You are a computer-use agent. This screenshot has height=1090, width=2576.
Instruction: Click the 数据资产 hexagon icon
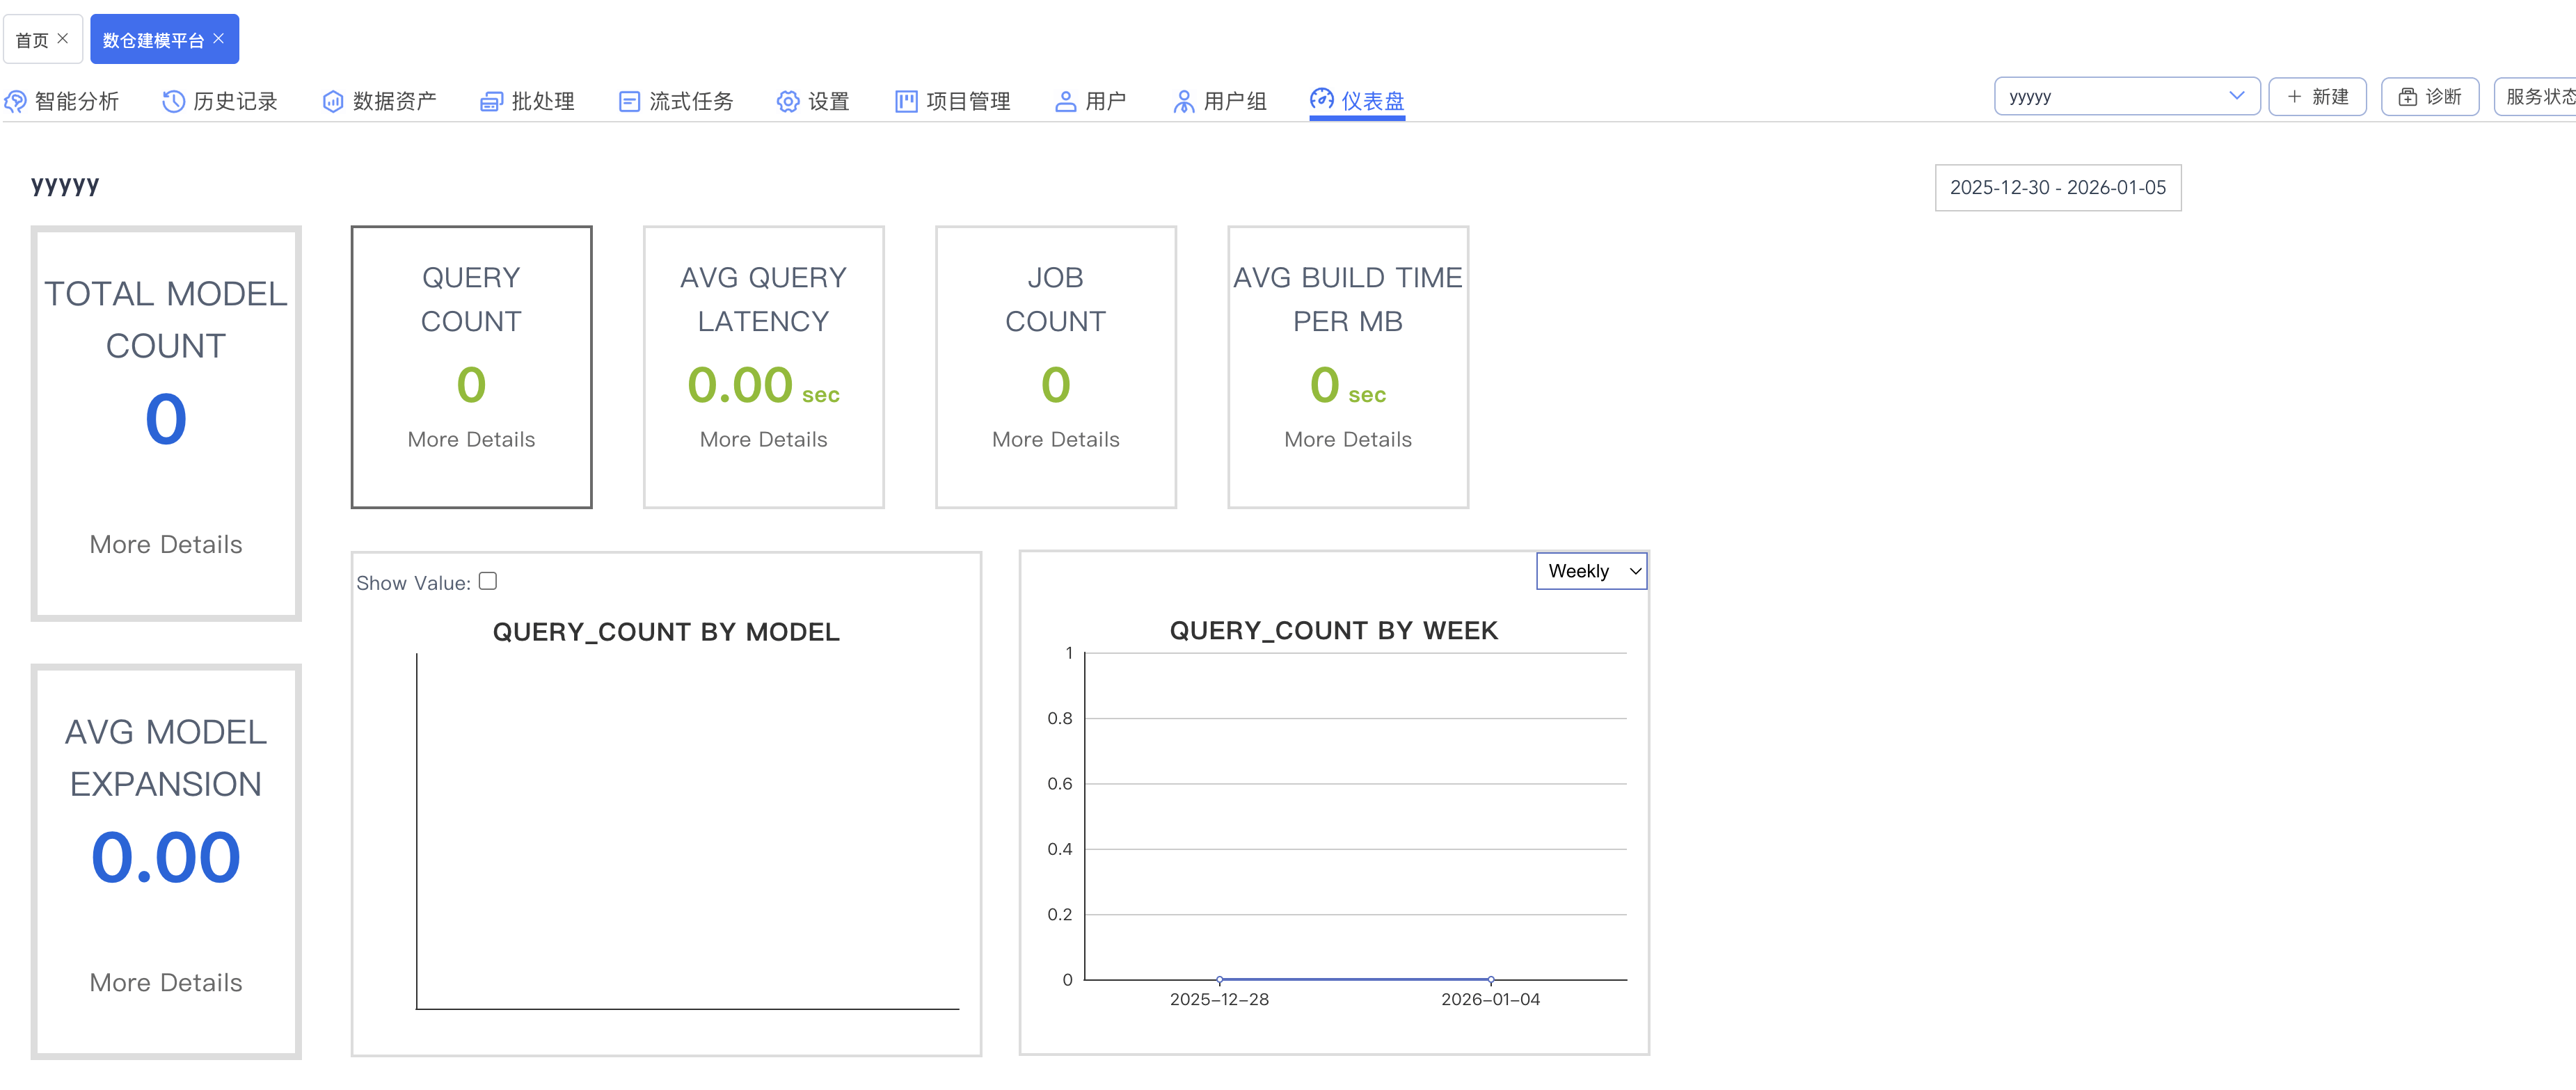[x=332, y=101]
